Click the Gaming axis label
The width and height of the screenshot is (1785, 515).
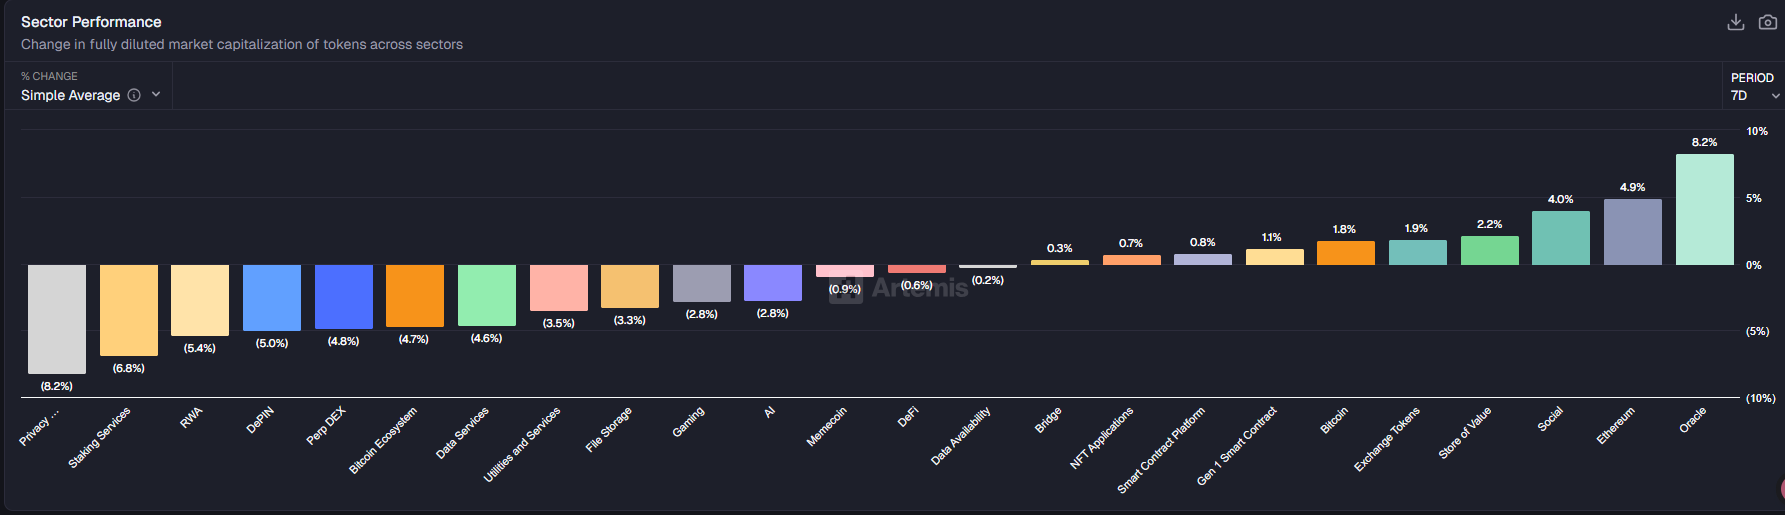click(688, 422)
